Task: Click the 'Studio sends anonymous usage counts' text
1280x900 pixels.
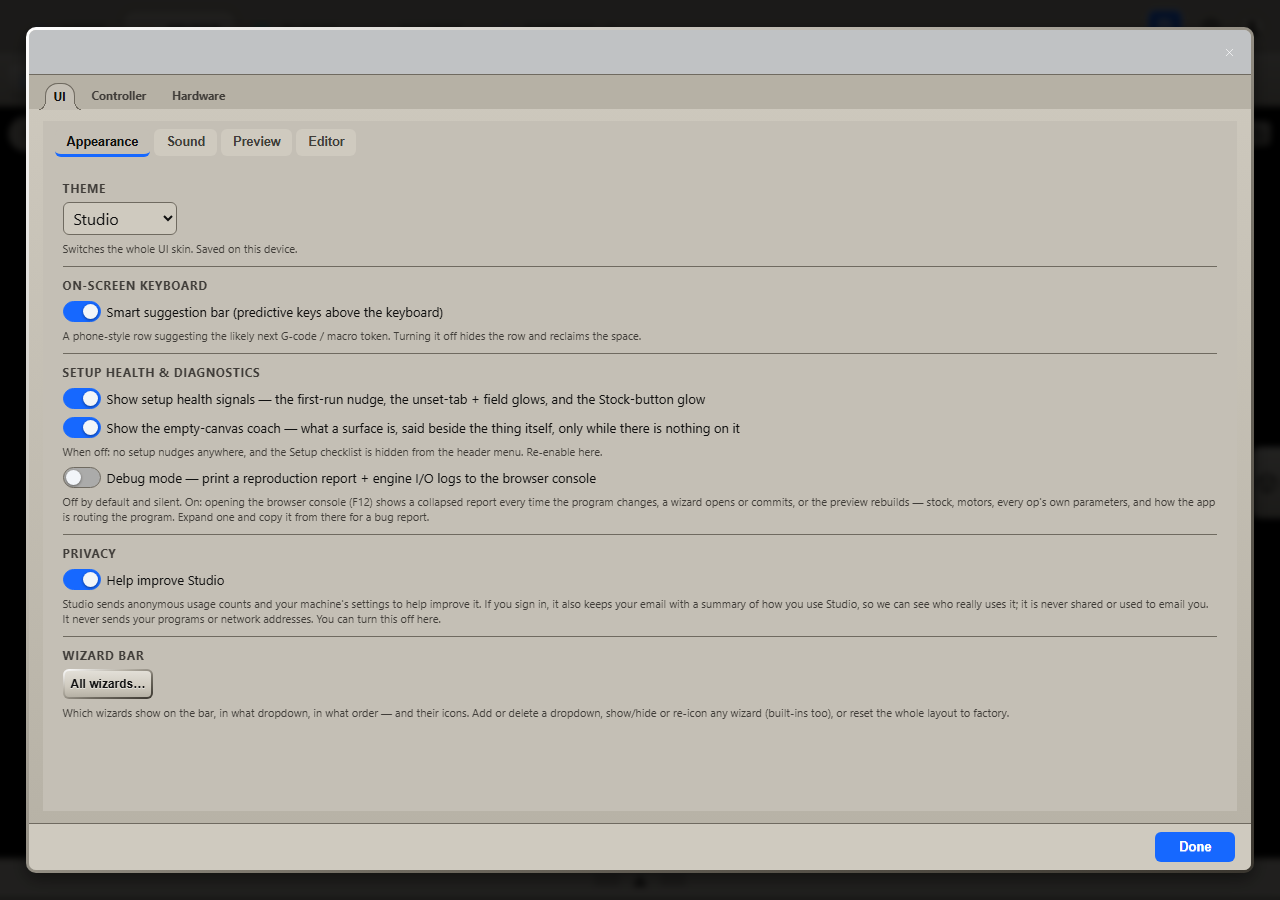Action: coord(636,612)
